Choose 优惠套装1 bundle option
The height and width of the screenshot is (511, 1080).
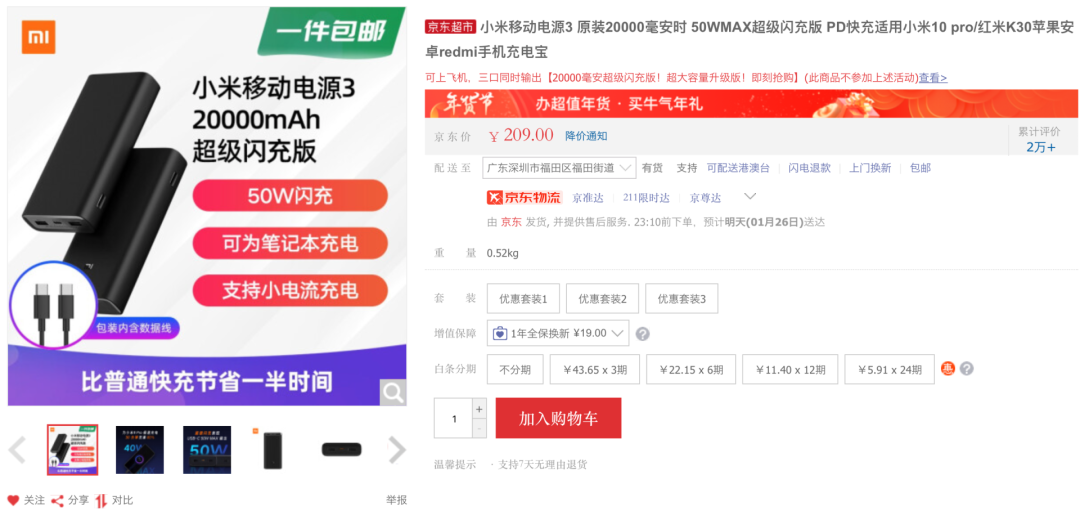523,299
